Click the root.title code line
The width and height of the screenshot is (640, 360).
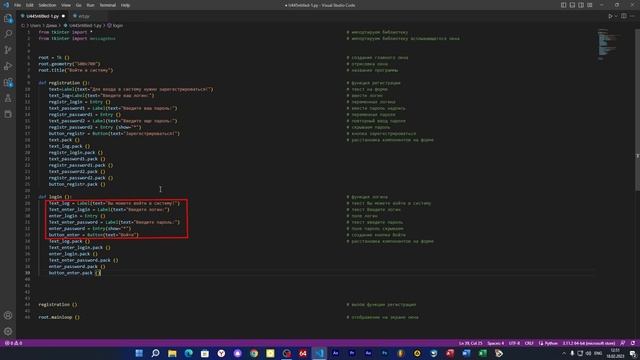[x=76, y=70]
